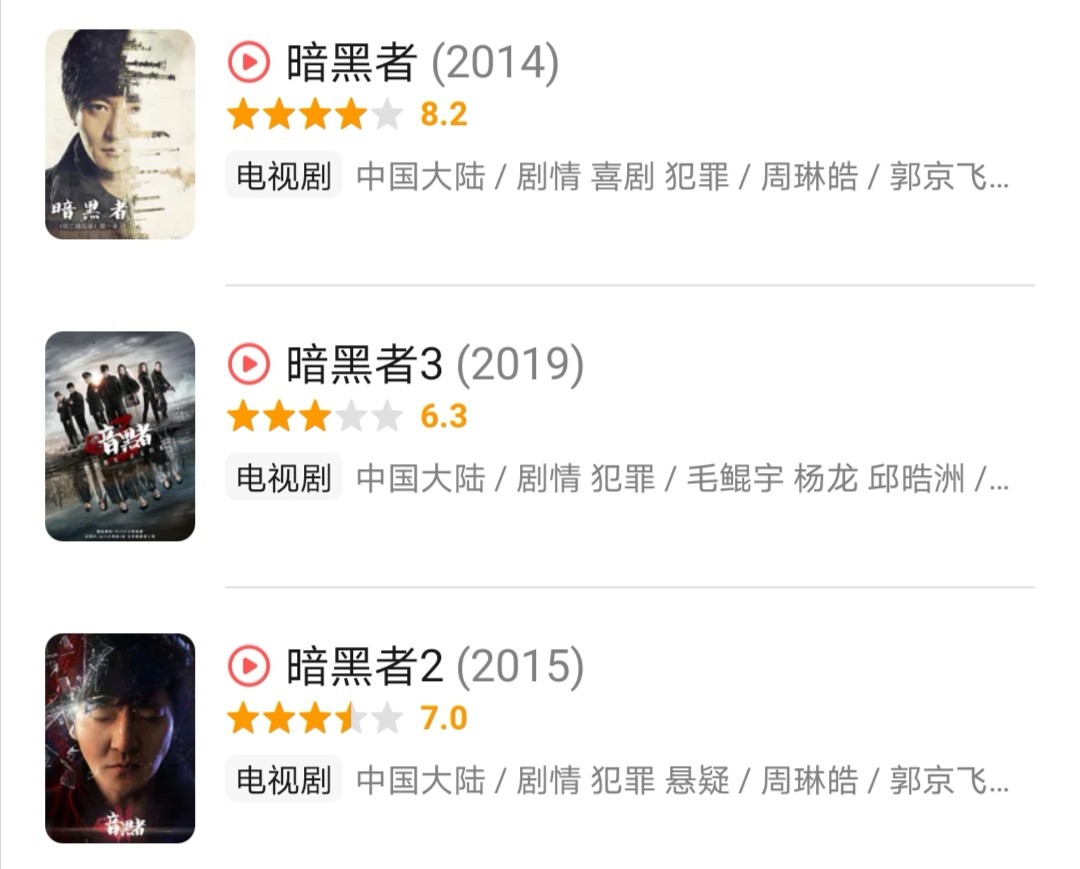This screenshot has width=1080, height=869.
Task: Click the 剧情 犯罪 悬疑 description line
Action: (x=682, y=781)
